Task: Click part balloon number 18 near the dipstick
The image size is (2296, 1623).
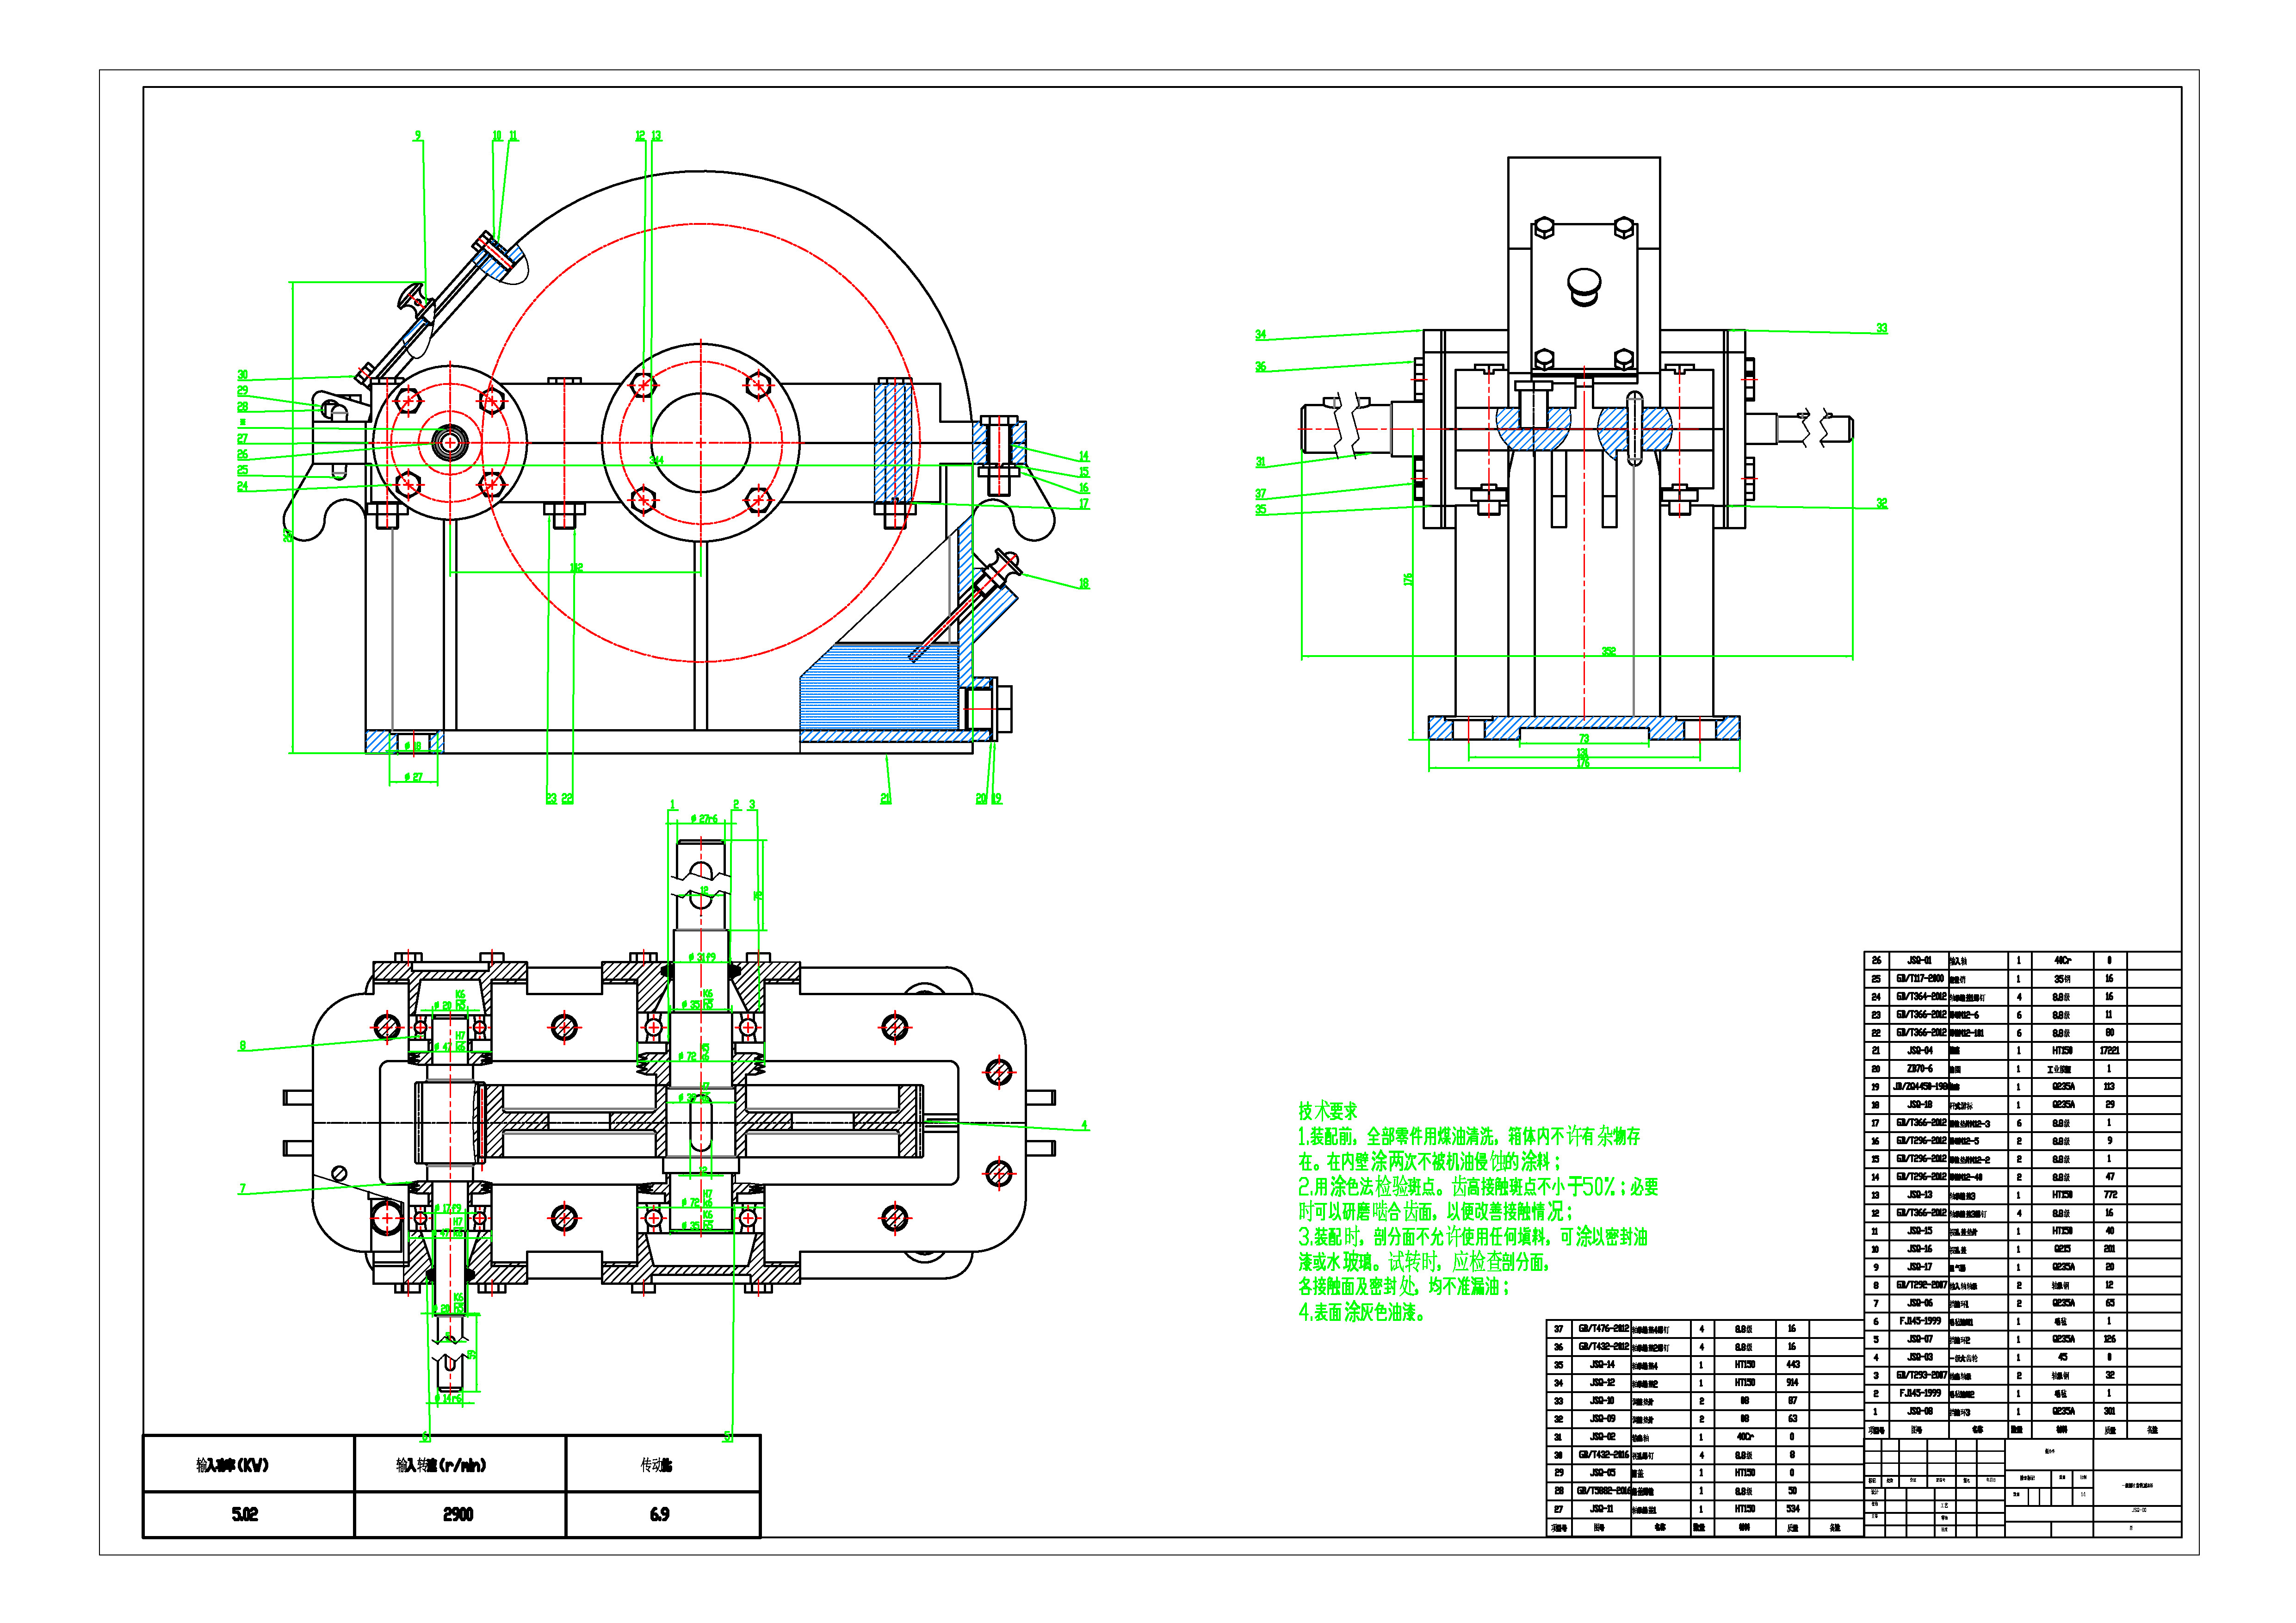Action: [1083, 583]
